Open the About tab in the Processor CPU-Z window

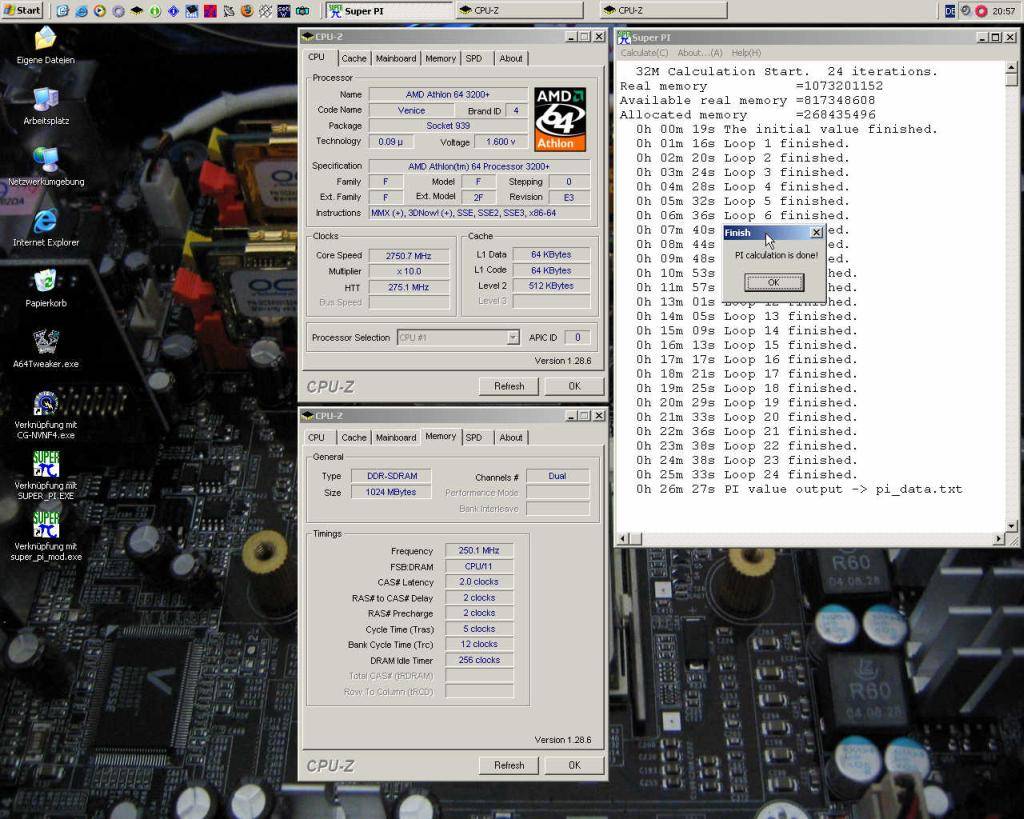[511, 58]
